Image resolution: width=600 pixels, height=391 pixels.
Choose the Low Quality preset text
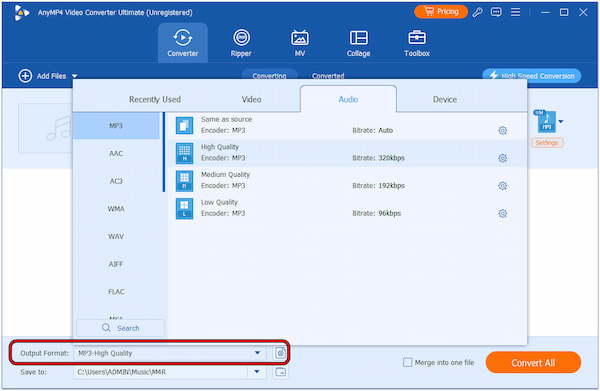pyautogui.click(x=219, y=202)
